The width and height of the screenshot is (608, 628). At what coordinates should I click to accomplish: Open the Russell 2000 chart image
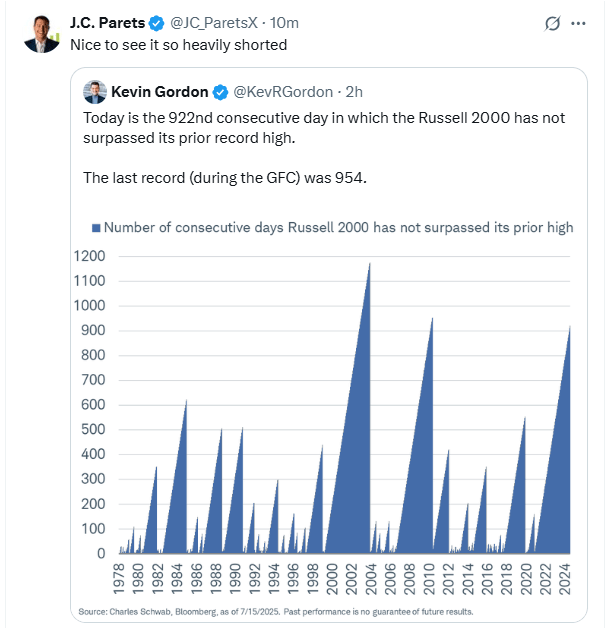(329, 415)
